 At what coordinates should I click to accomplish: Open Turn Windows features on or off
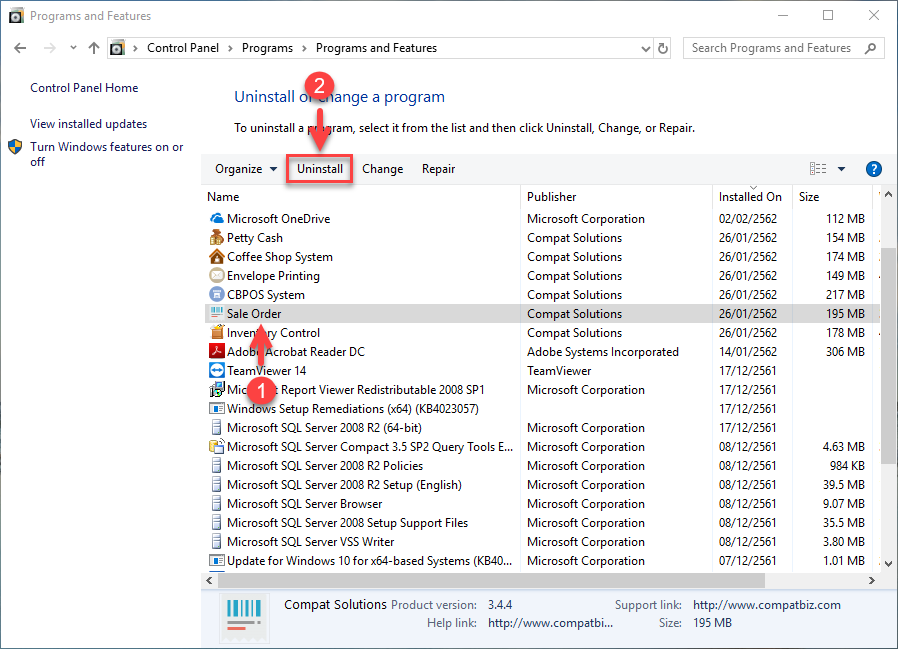(107, 154)
